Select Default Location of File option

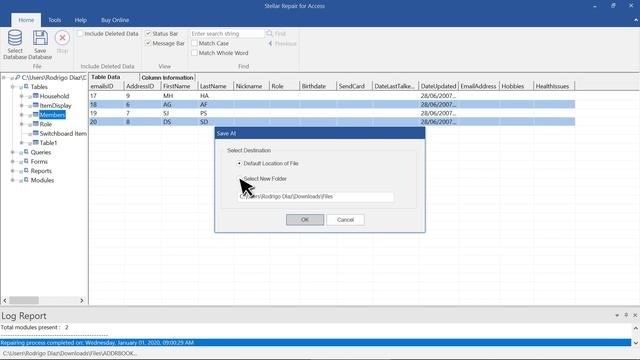pyautogui.click(x=239, y=163)
